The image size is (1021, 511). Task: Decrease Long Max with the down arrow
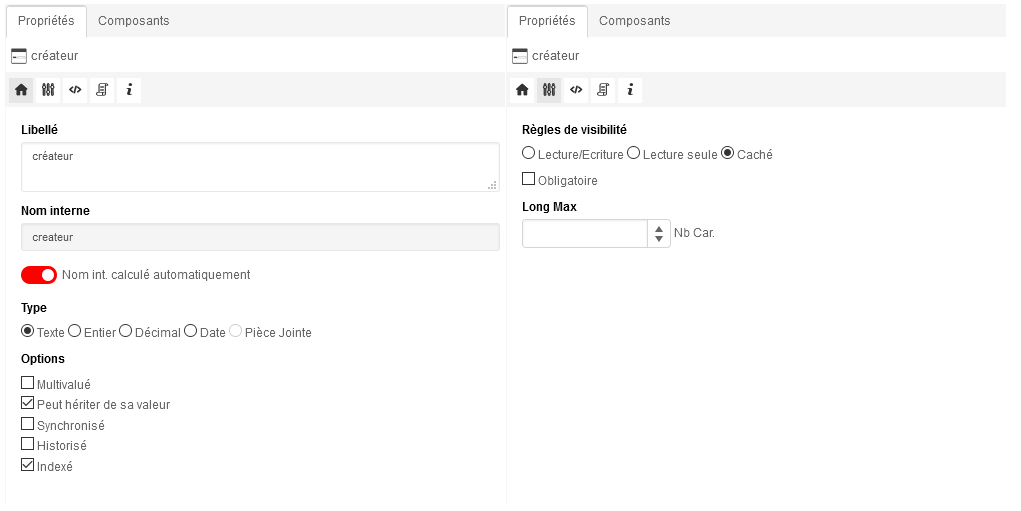point(659,239)
